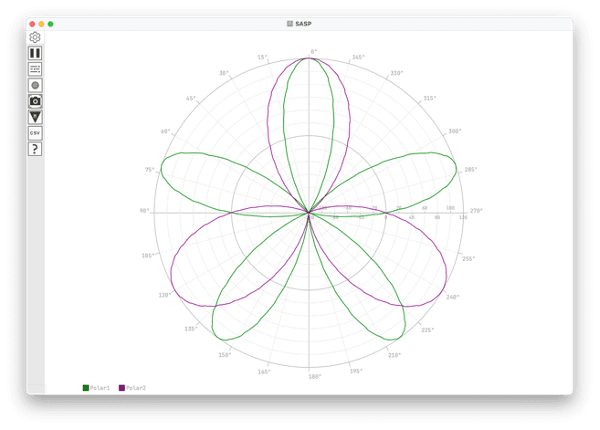Click the 225° angle label

point(427,330)
